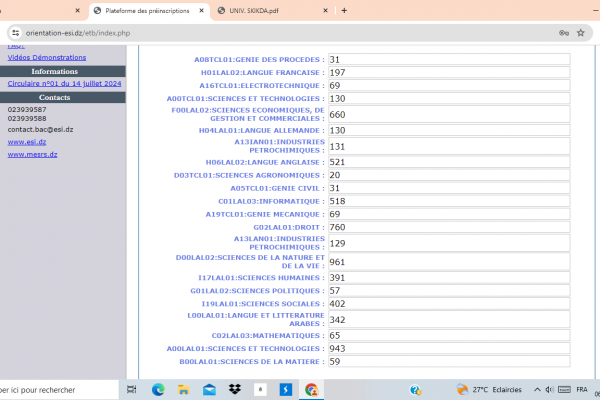This screenshot has width=600, height=400.
Task: Edit SCIENCES ECONOMIQUES field with 660
Action: (x=449, y=114)
